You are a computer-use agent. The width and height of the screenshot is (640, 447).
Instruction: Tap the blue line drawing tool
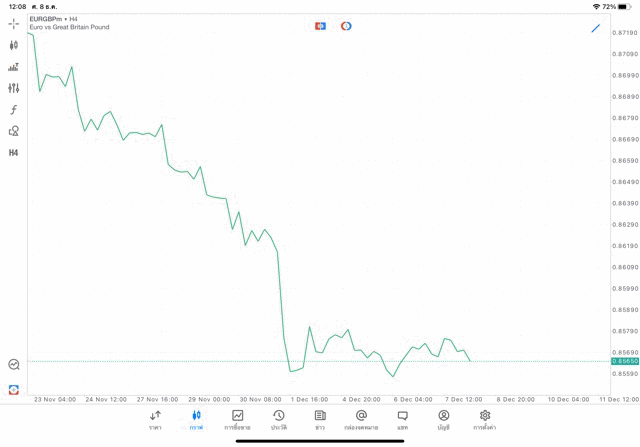[x=596, y=28]
